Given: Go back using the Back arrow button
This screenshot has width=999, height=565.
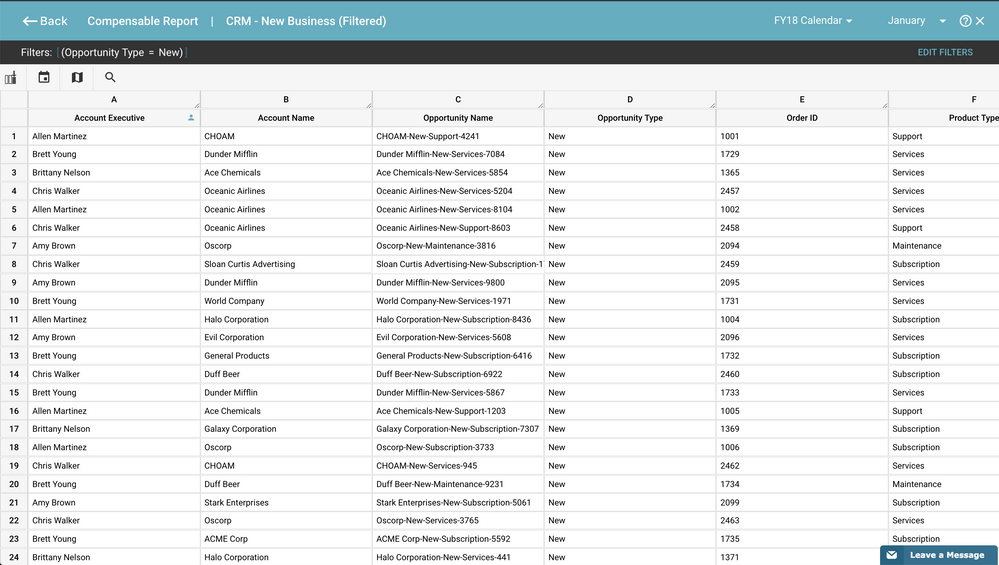Looking at the screenshot, I should click(45, 21).
